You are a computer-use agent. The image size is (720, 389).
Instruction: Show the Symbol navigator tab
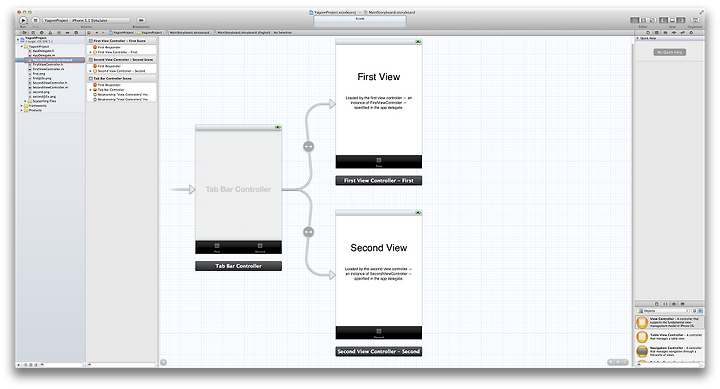pos(33,33)
